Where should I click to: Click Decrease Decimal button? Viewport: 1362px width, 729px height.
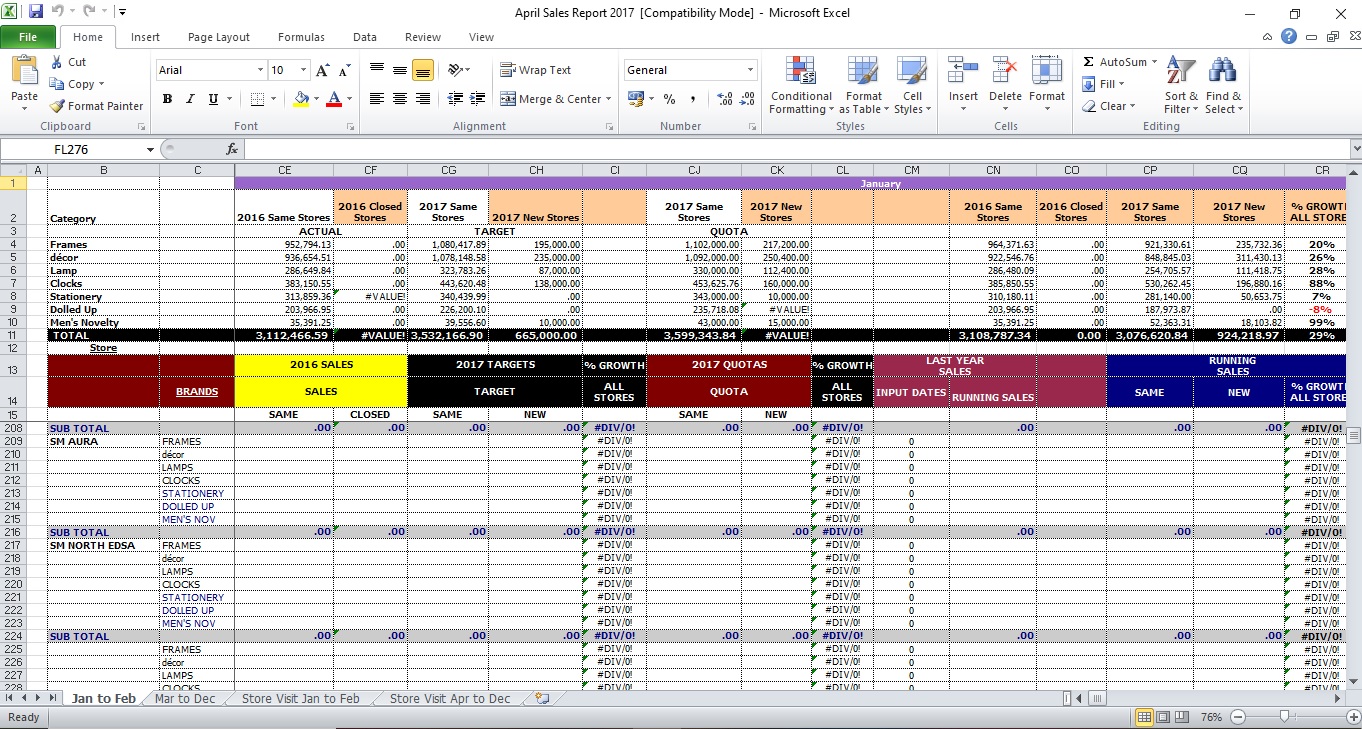pos(747,99)
